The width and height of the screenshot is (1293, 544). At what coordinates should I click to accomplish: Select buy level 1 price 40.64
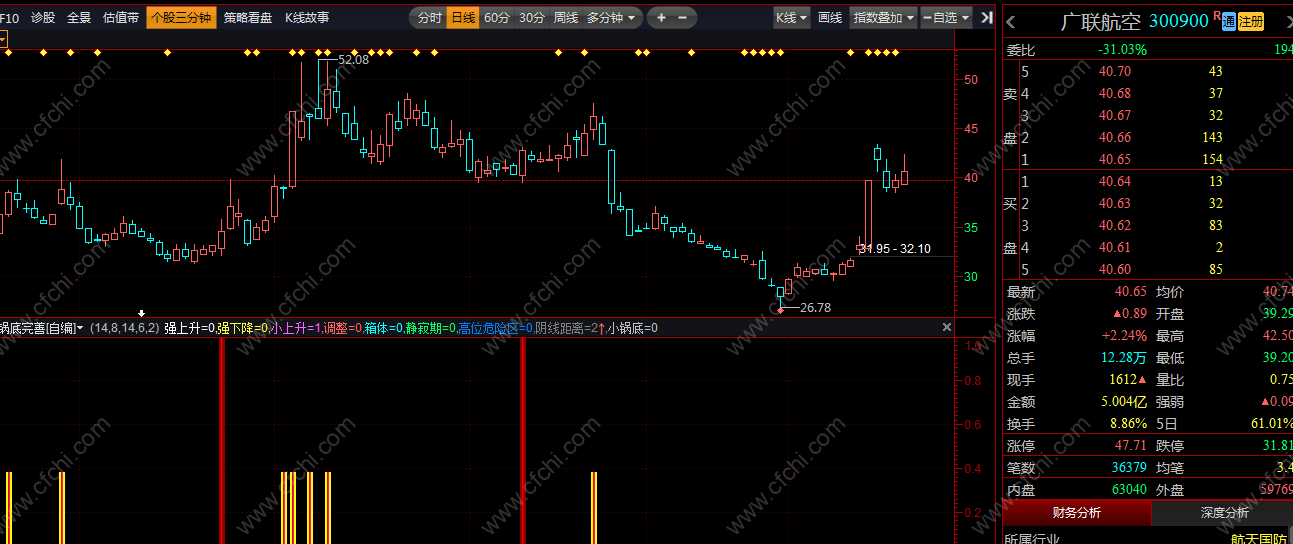pyautogui.click(x=1115, y=181)
